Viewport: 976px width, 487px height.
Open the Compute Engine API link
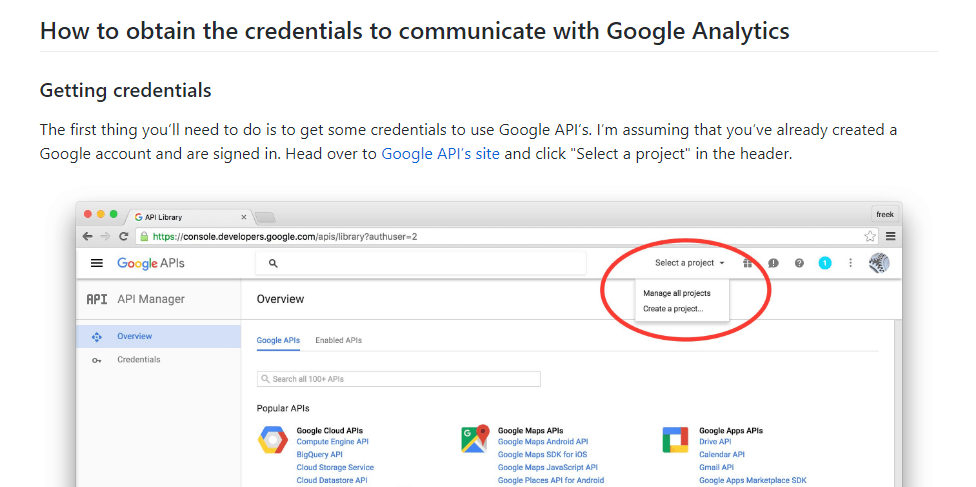pos(332,442)
